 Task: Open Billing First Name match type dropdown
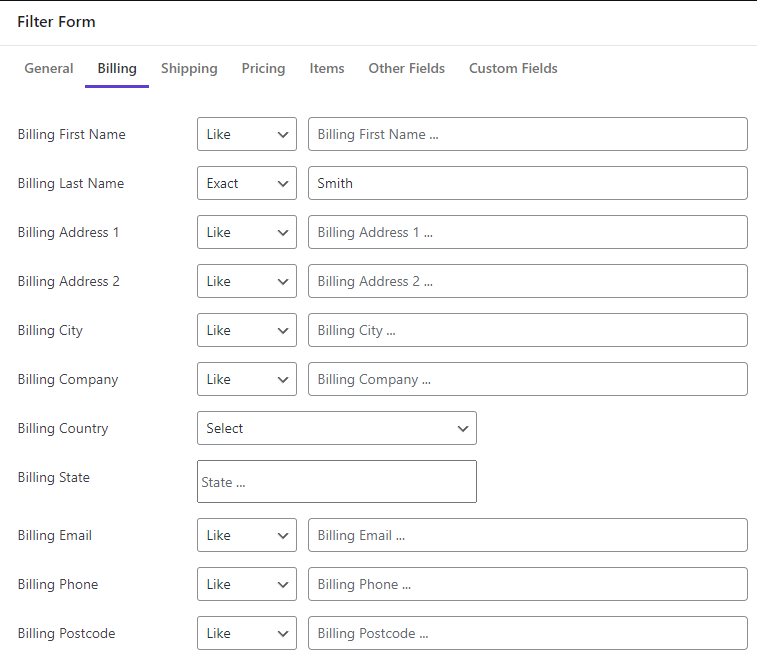click(247, 134)
